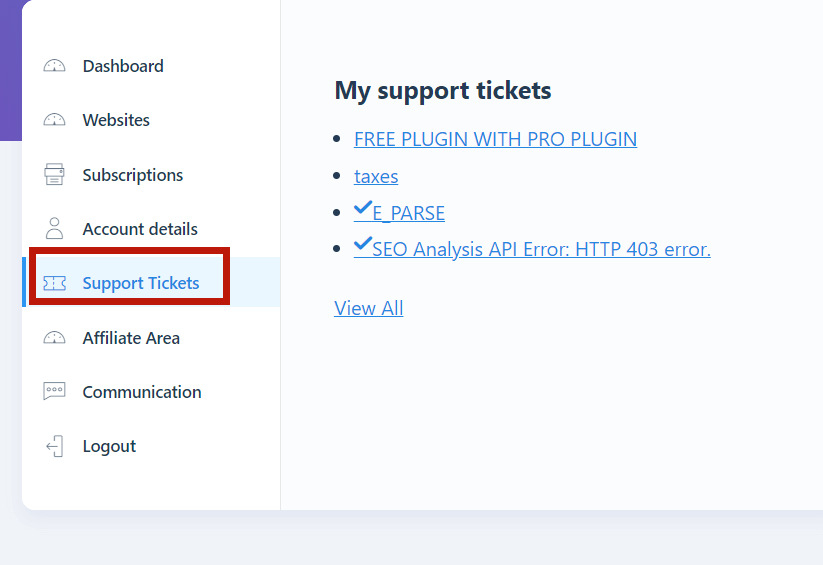Click the Dashboard gauge icon
823x565 pixels.
[x=54, y=66]
